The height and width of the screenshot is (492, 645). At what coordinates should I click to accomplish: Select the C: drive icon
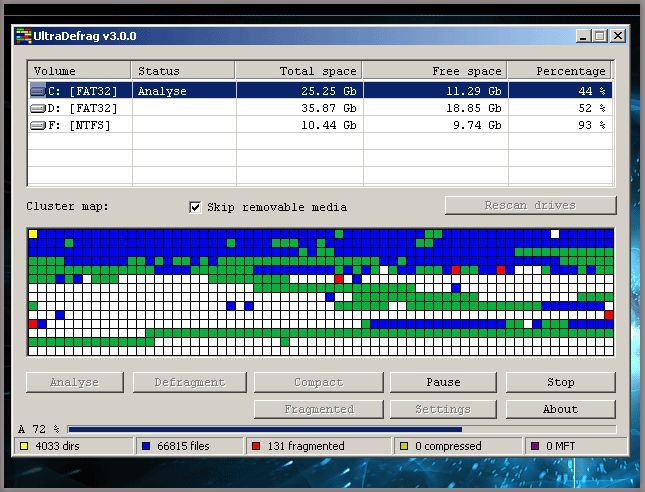point(38,91)
